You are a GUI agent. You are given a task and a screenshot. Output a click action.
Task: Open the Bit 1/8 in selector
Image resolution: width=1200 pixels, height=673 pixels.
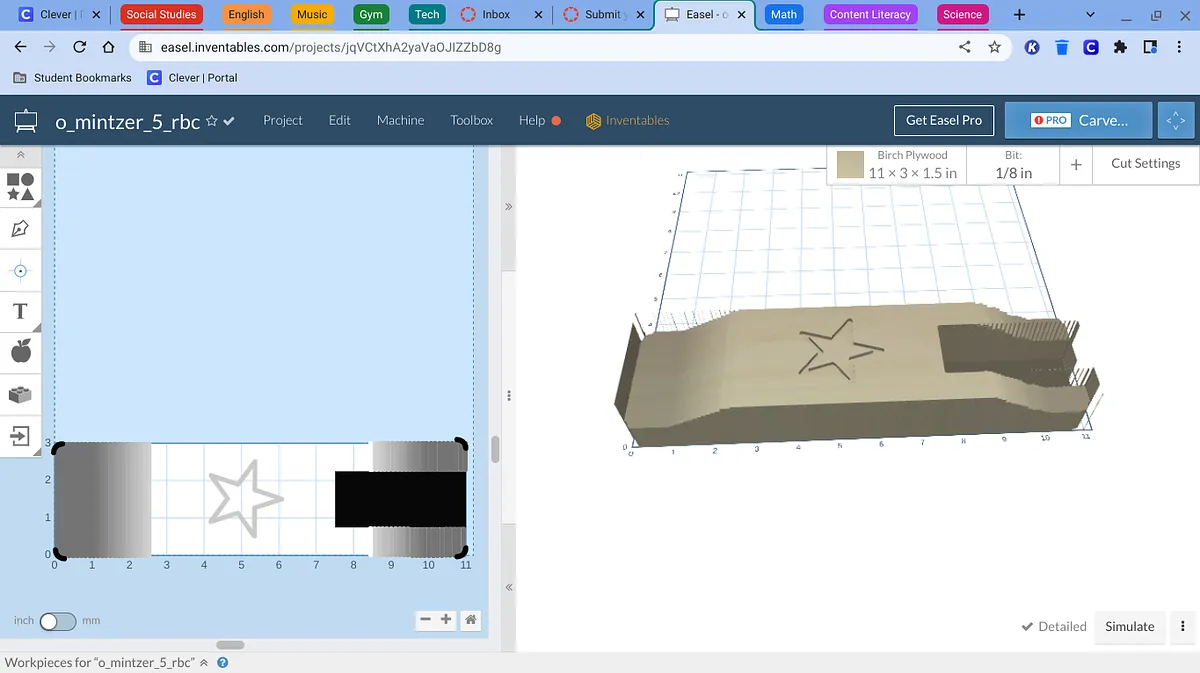pyautogui.click(x=1013, y=164)
